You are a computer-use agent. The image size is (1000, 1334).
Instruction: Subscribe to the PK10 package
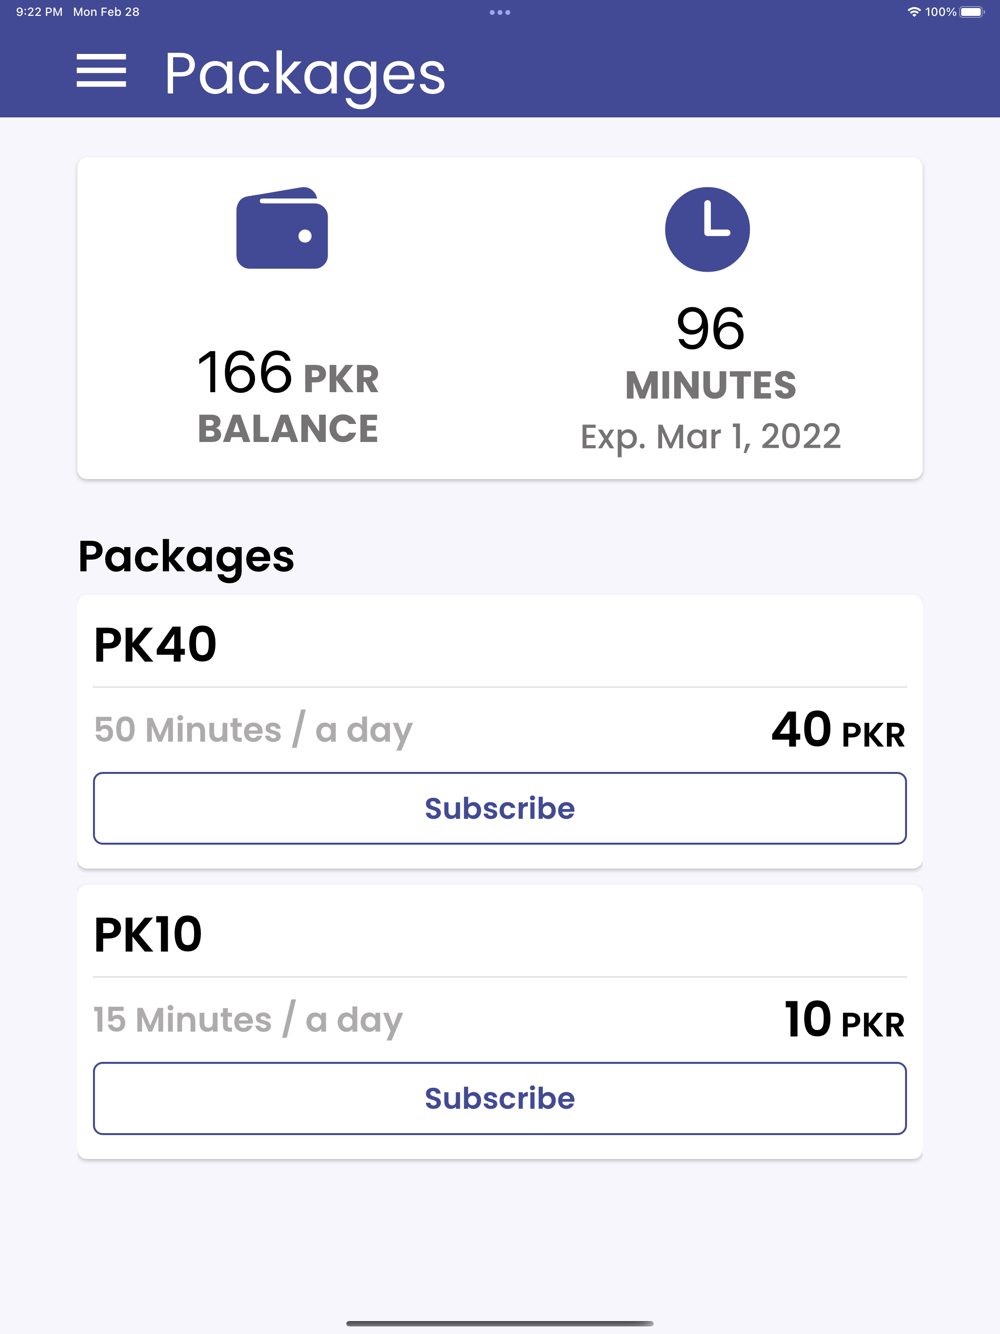(500, 1098)
